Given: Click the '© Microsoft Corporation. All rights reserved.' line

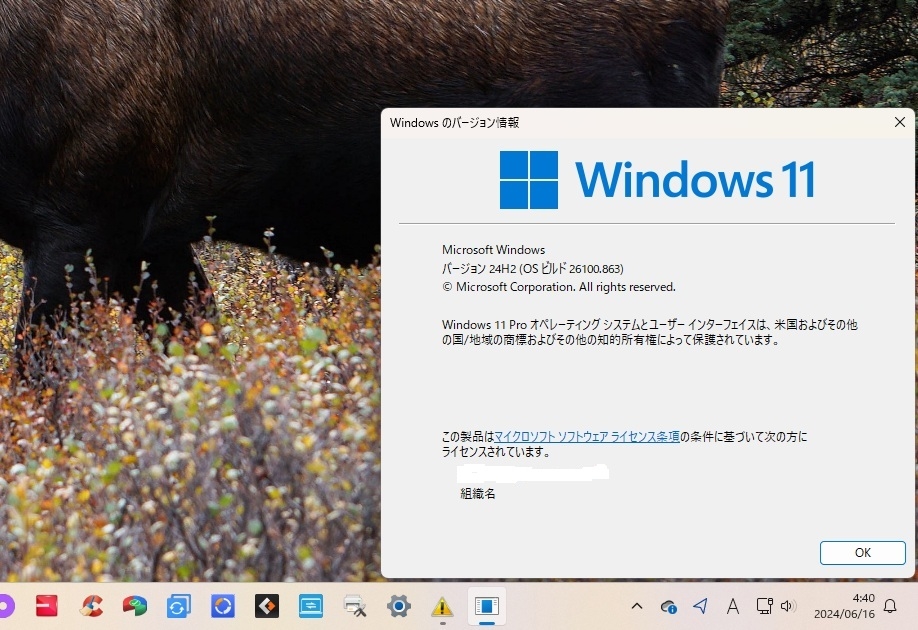Looking at the screenshot, I should 559,287.
